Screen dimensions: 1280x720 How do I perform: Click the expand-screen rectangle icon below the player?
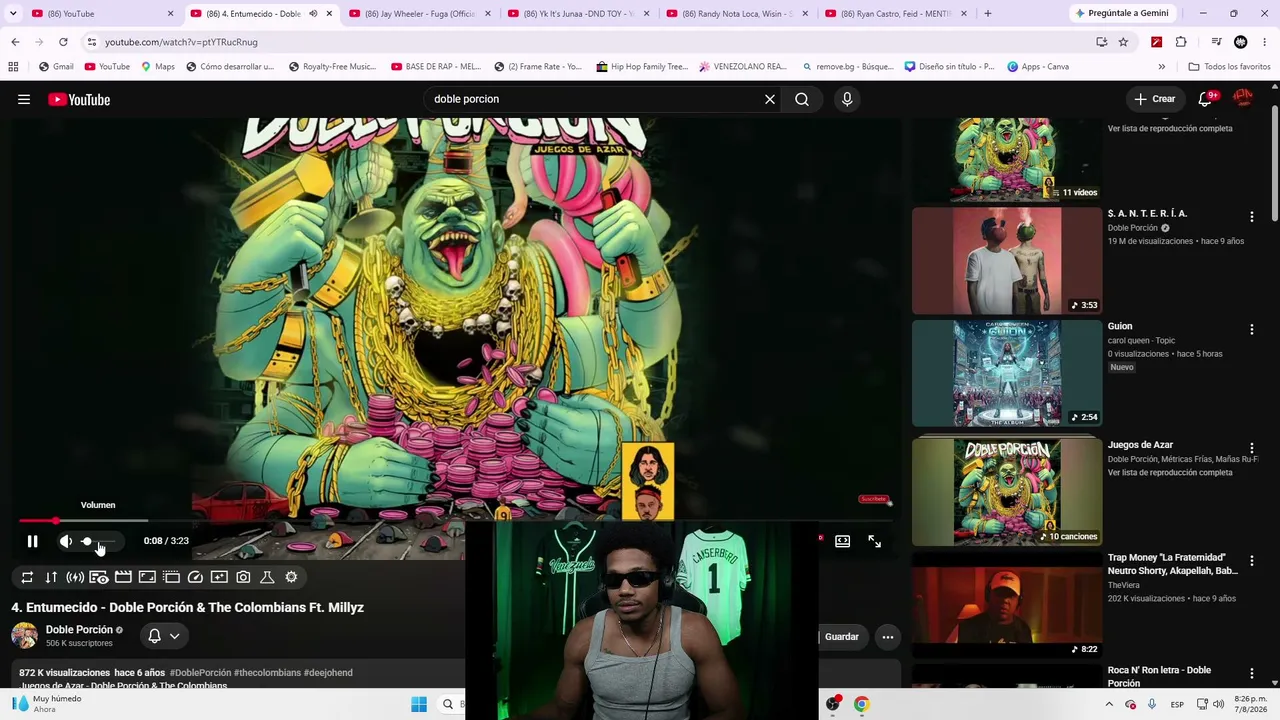[x=147, y=577]
